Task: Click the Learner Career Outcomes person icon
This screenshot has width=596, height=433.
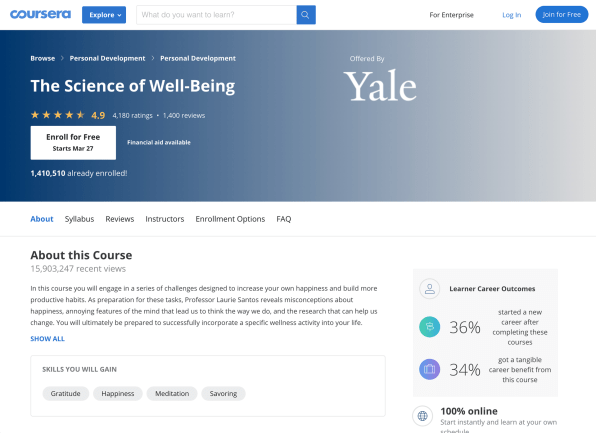Action: tap(430, 289)
